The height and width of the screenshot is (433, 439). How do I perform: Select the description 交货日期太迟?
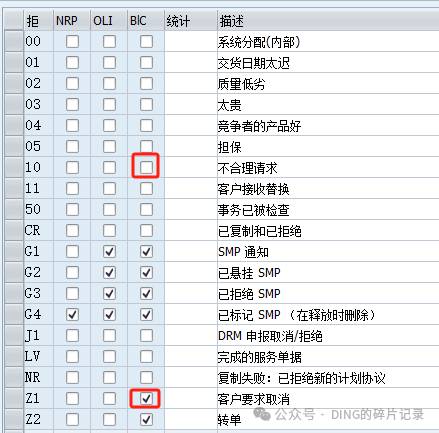click(x=254, y=63)
